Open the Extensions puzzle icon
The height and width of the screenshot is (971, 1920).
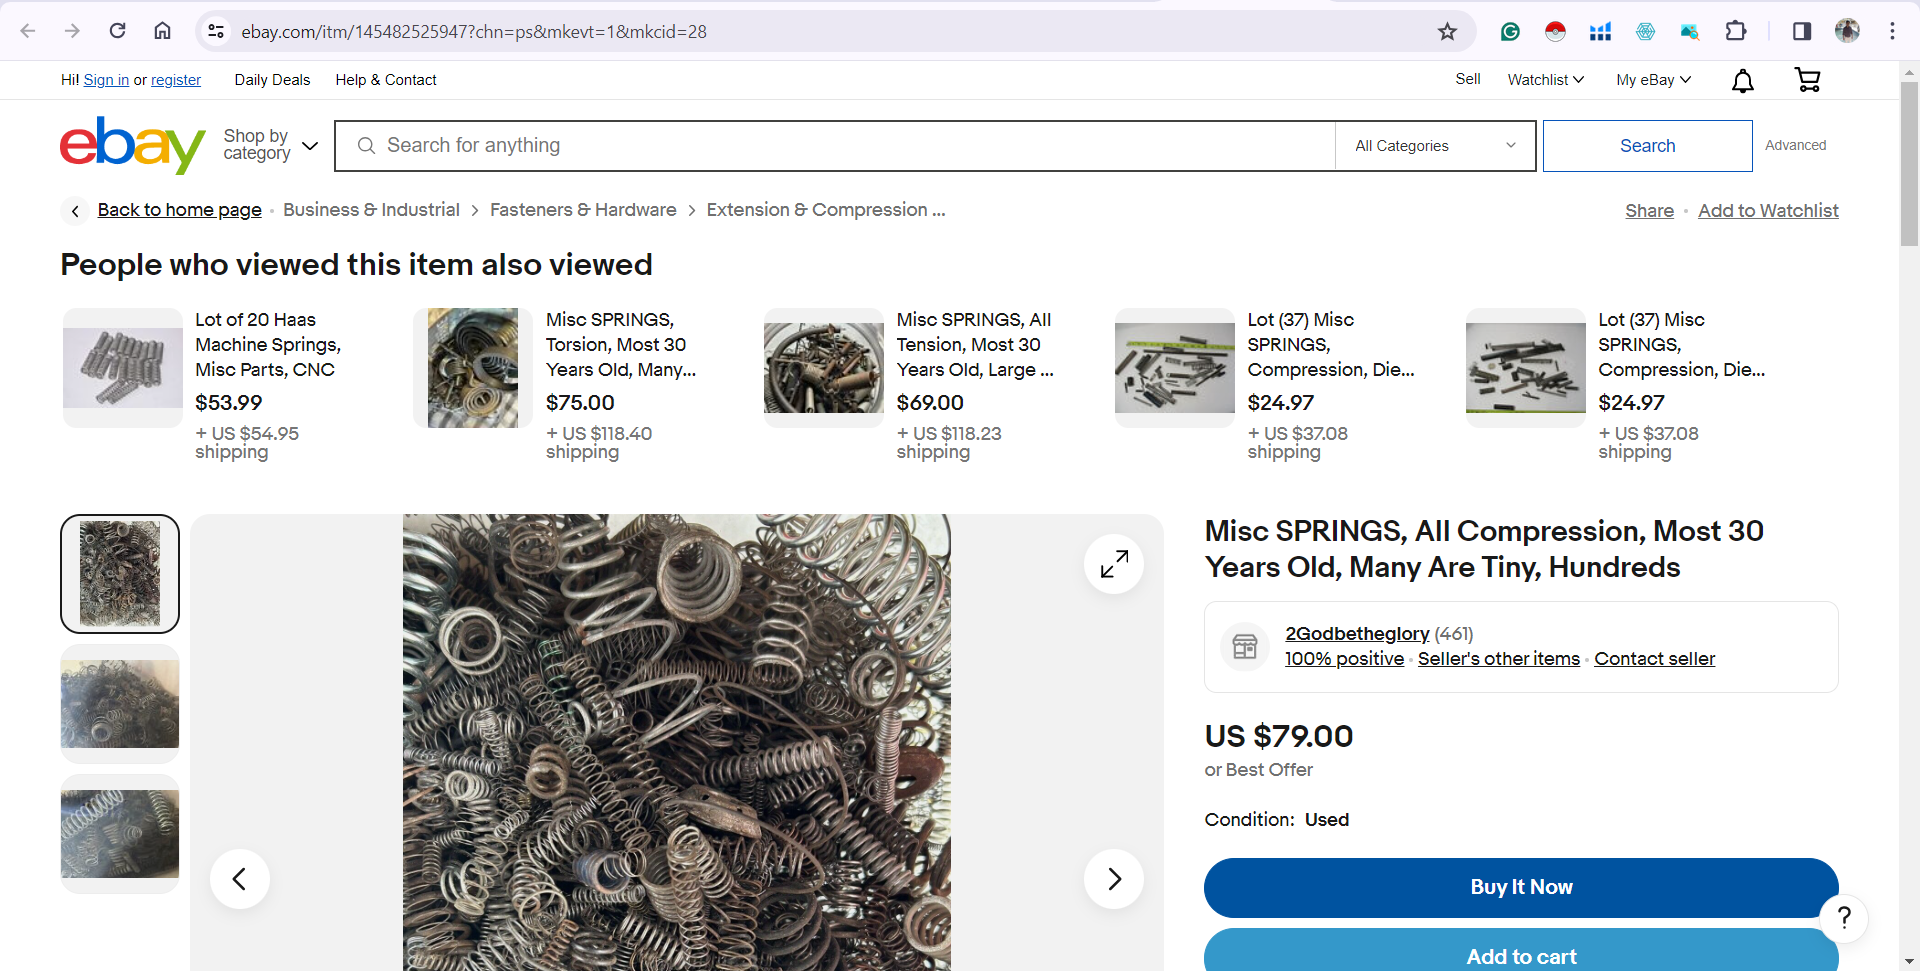[1736, 32]
